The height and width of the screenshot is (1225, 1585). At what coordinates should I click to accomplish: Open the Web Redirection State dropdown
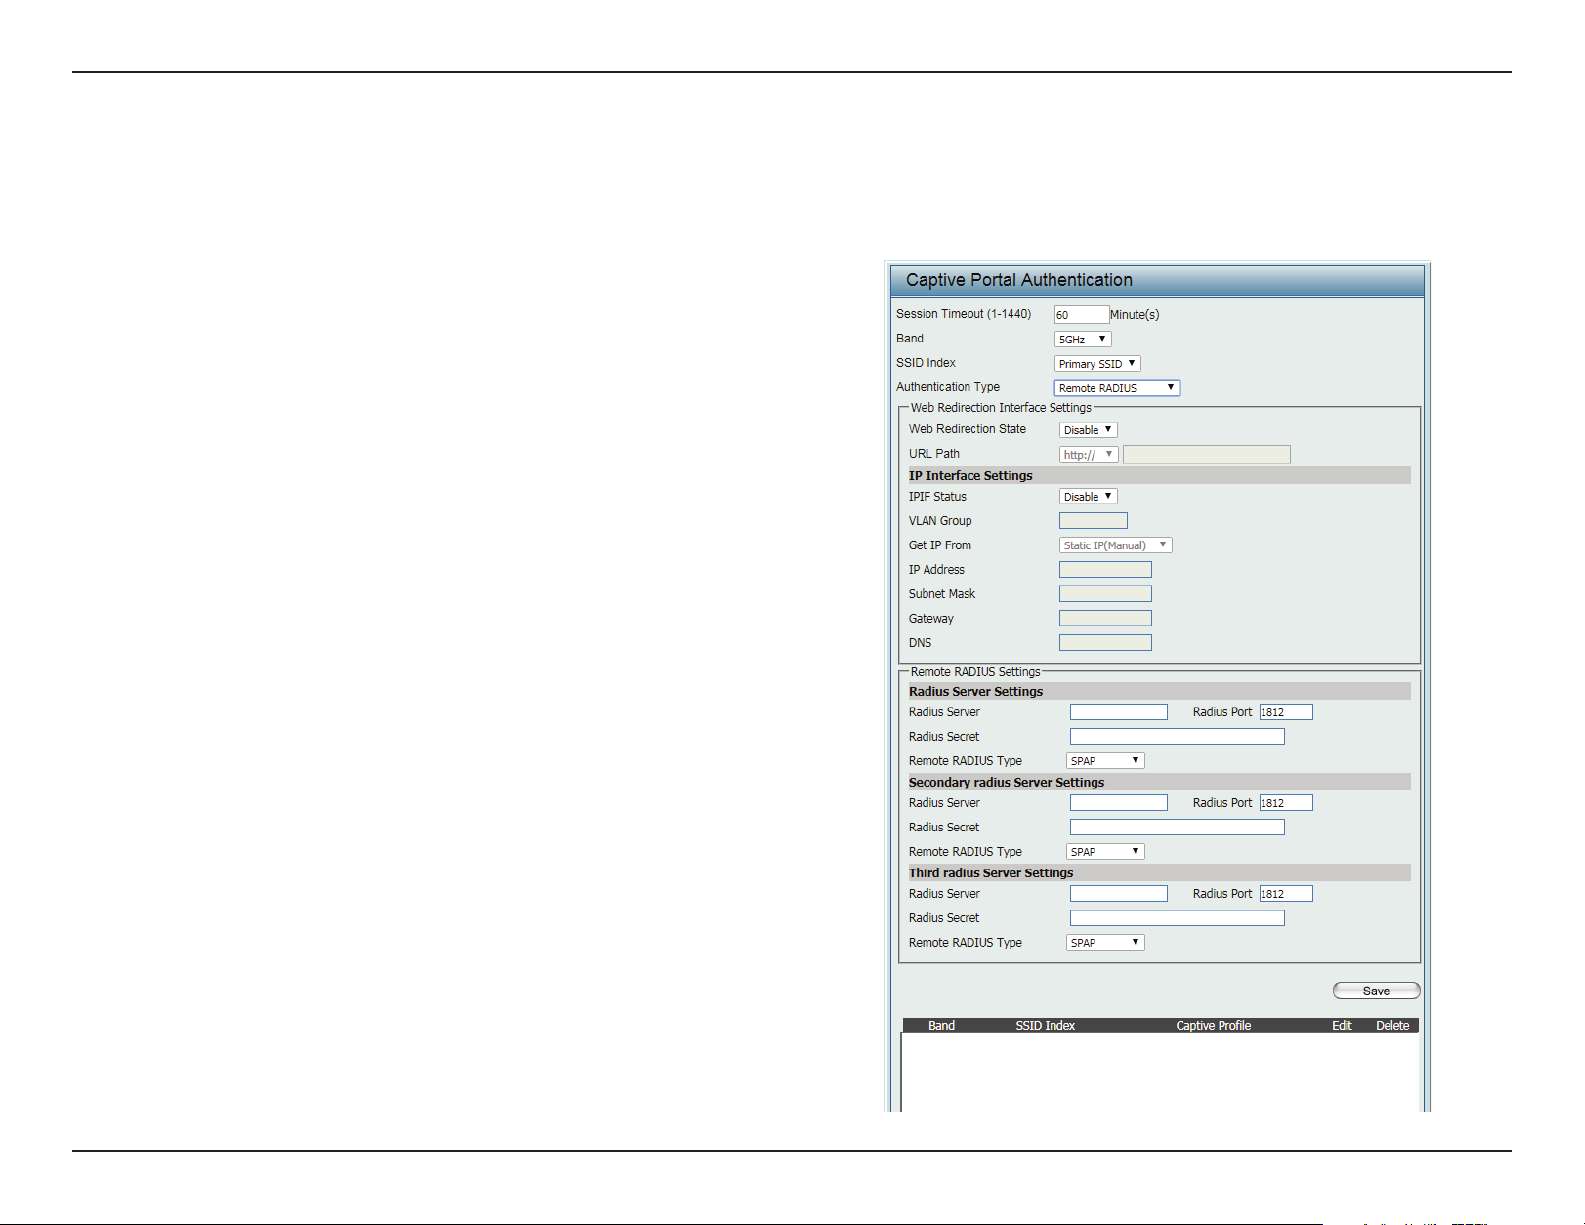pos(1088,430)
